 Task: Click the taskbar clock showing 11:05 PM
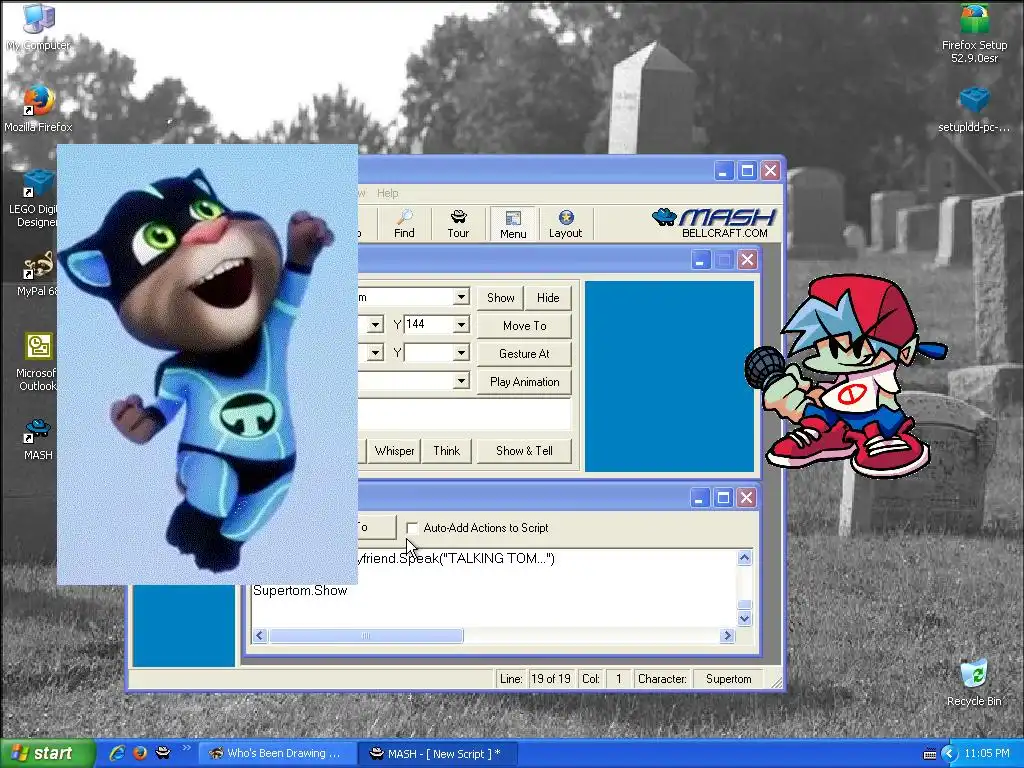[x=987, y=754]
